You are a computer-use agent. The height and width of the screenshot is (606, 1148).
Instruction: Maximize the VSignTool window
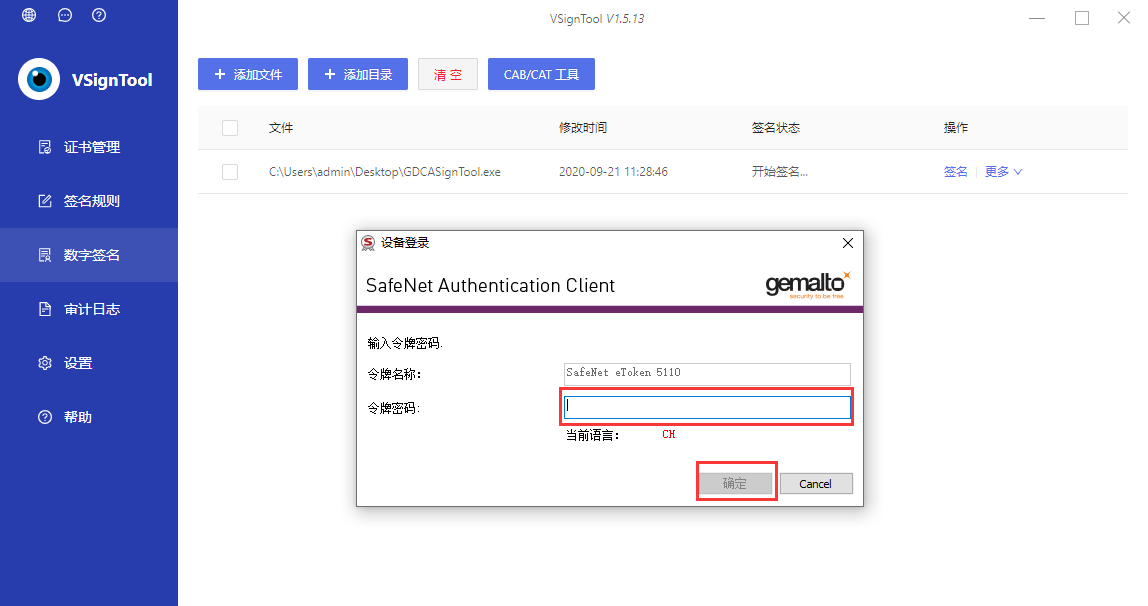1081,18
